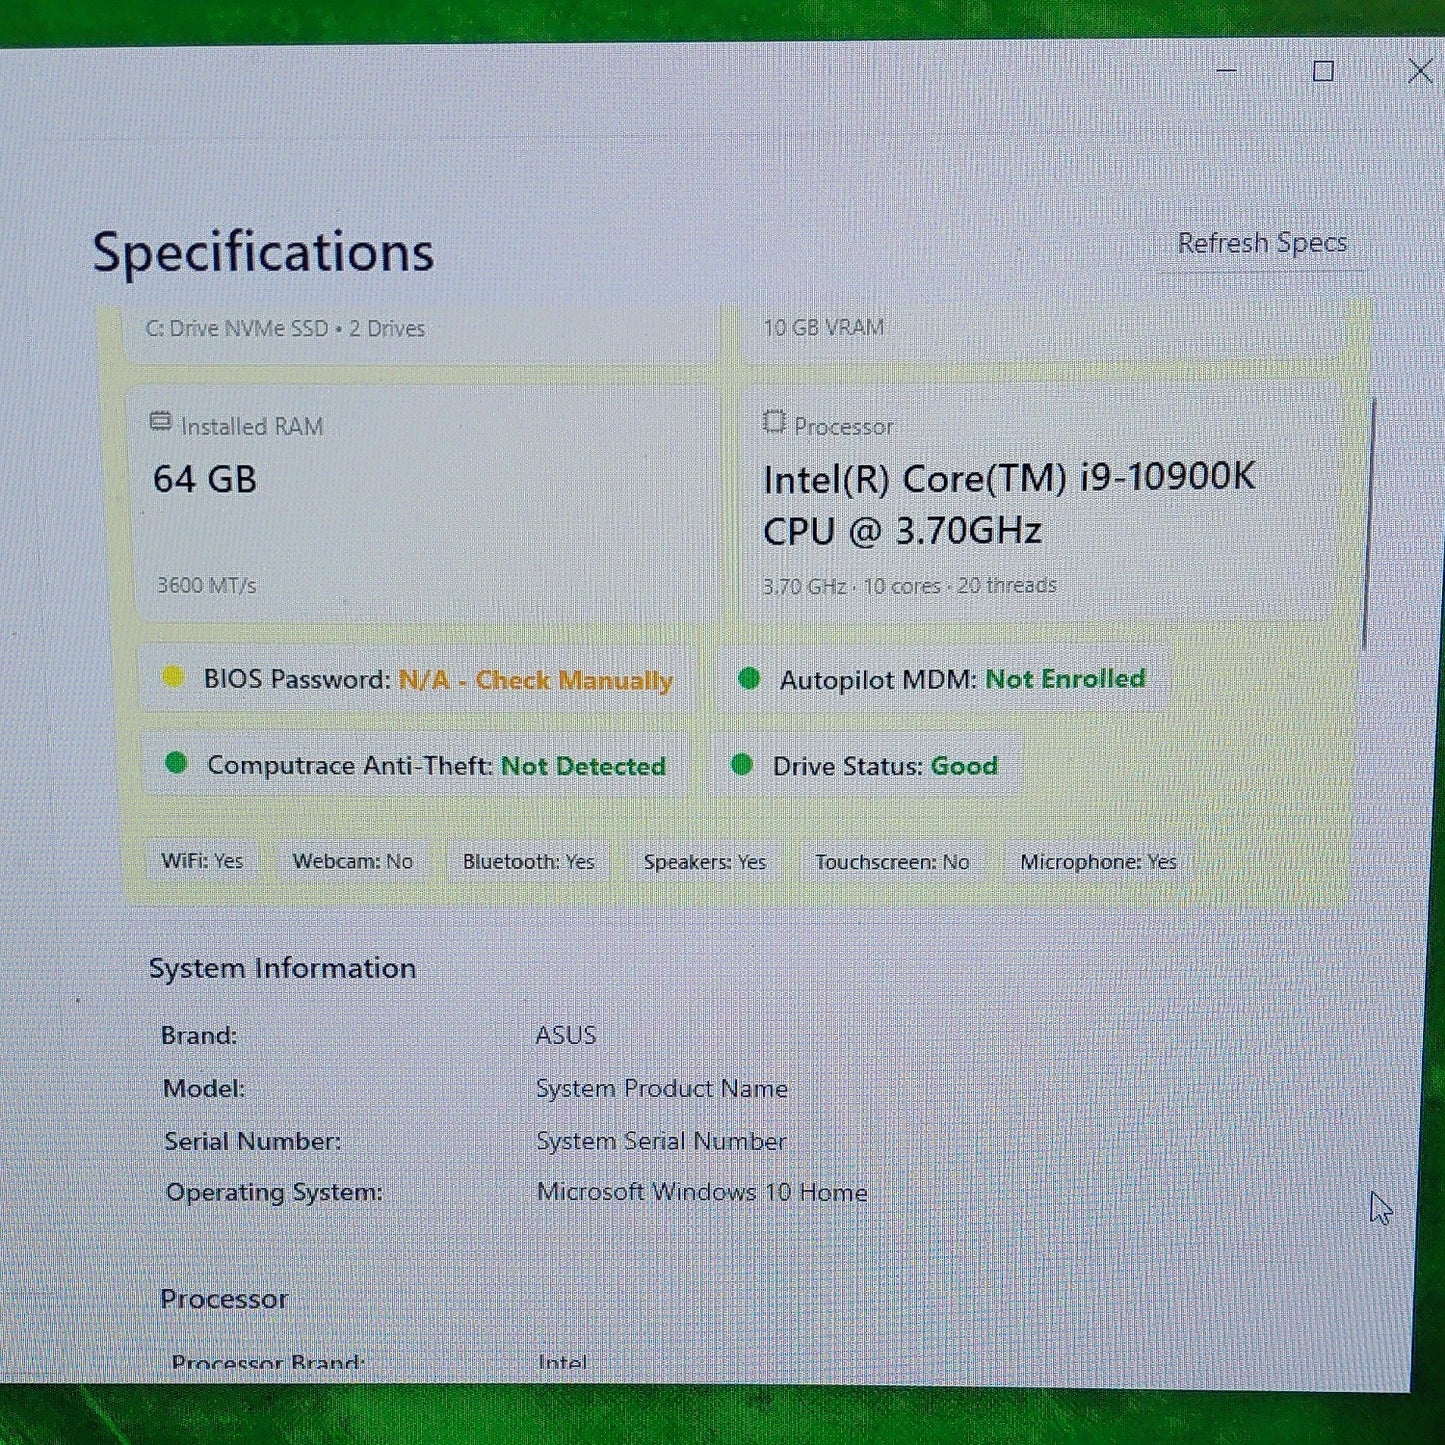1445x1445 pixels.
Task: Click the Processor chip icon
Action: pyautogui.click(x=773, y=422)
